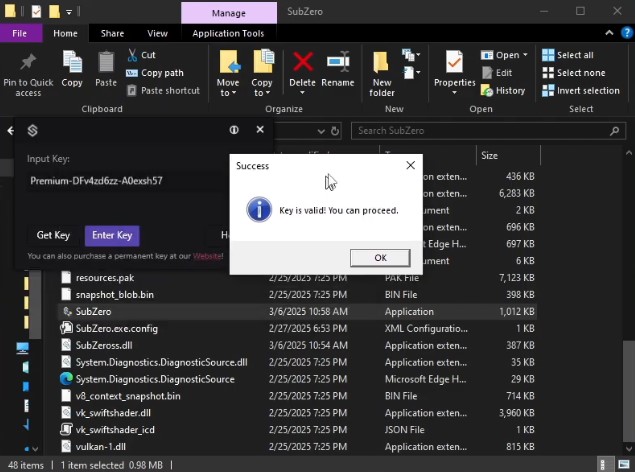Click the address bar refresh icon

point(335,131)
